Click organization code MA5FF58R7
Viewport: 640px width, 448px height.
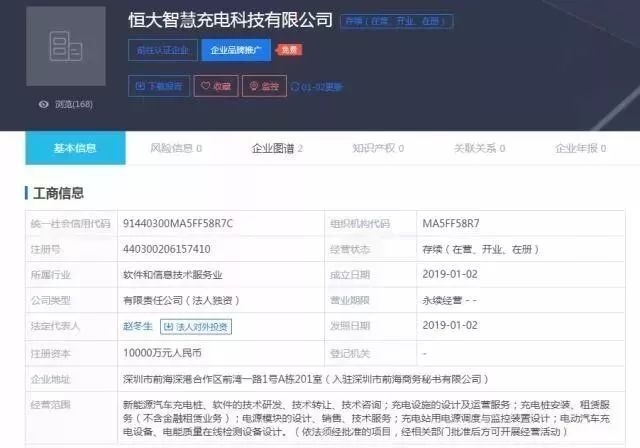[451, 224]
